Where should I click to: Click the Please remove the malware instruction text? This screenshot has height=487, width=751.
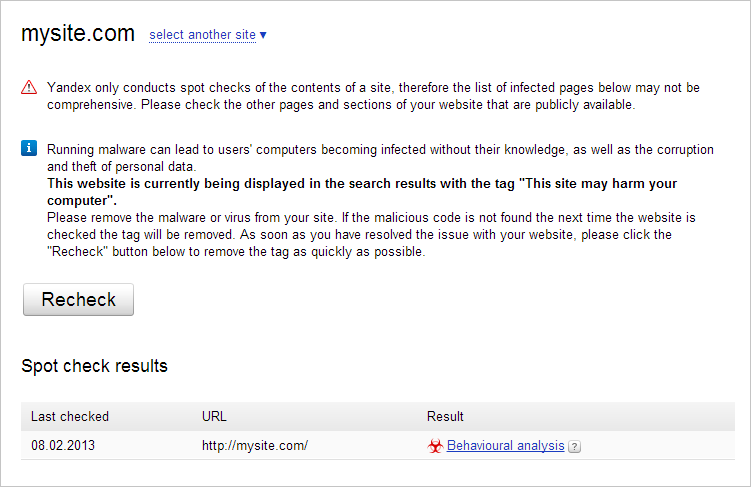[371, 235]
